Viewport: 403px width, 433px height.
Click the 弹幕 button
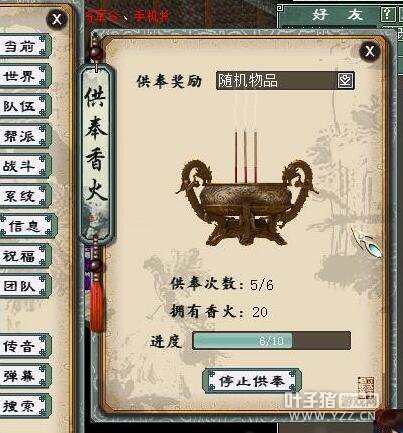[24, 375]
